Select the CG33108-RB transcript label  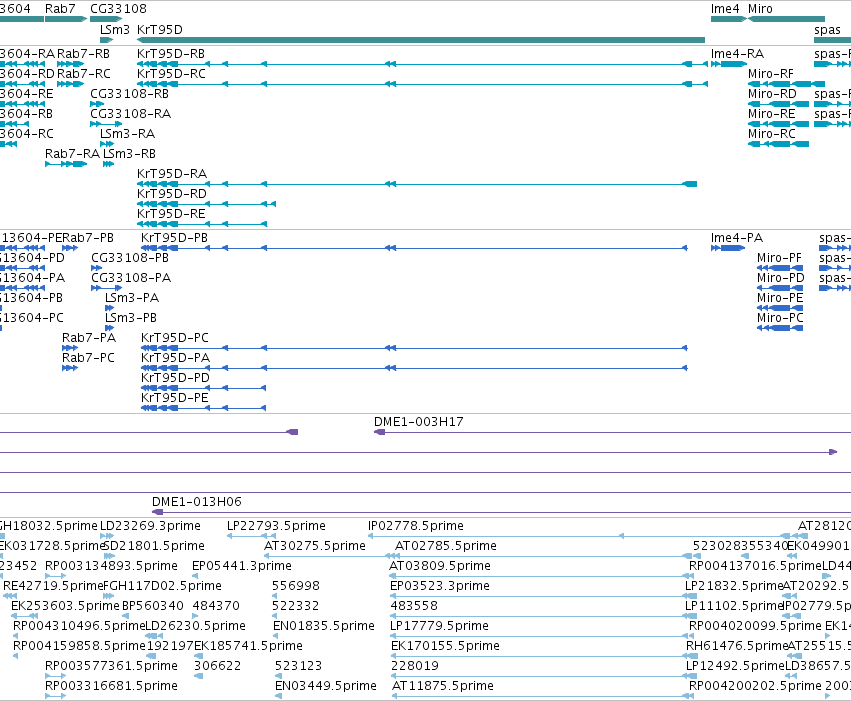pos(129,94)
